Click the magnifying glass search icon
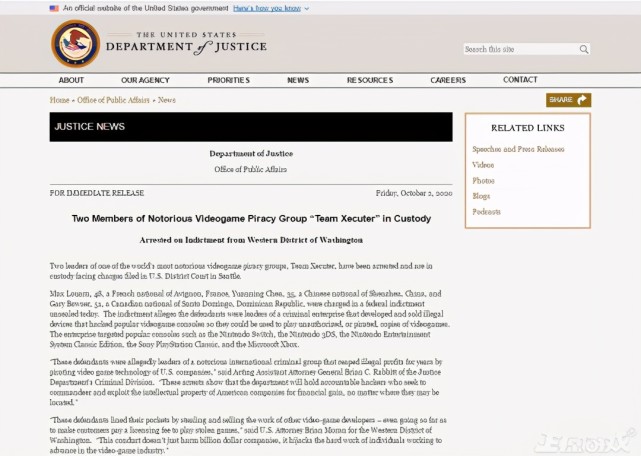 [x=584, y=49]
